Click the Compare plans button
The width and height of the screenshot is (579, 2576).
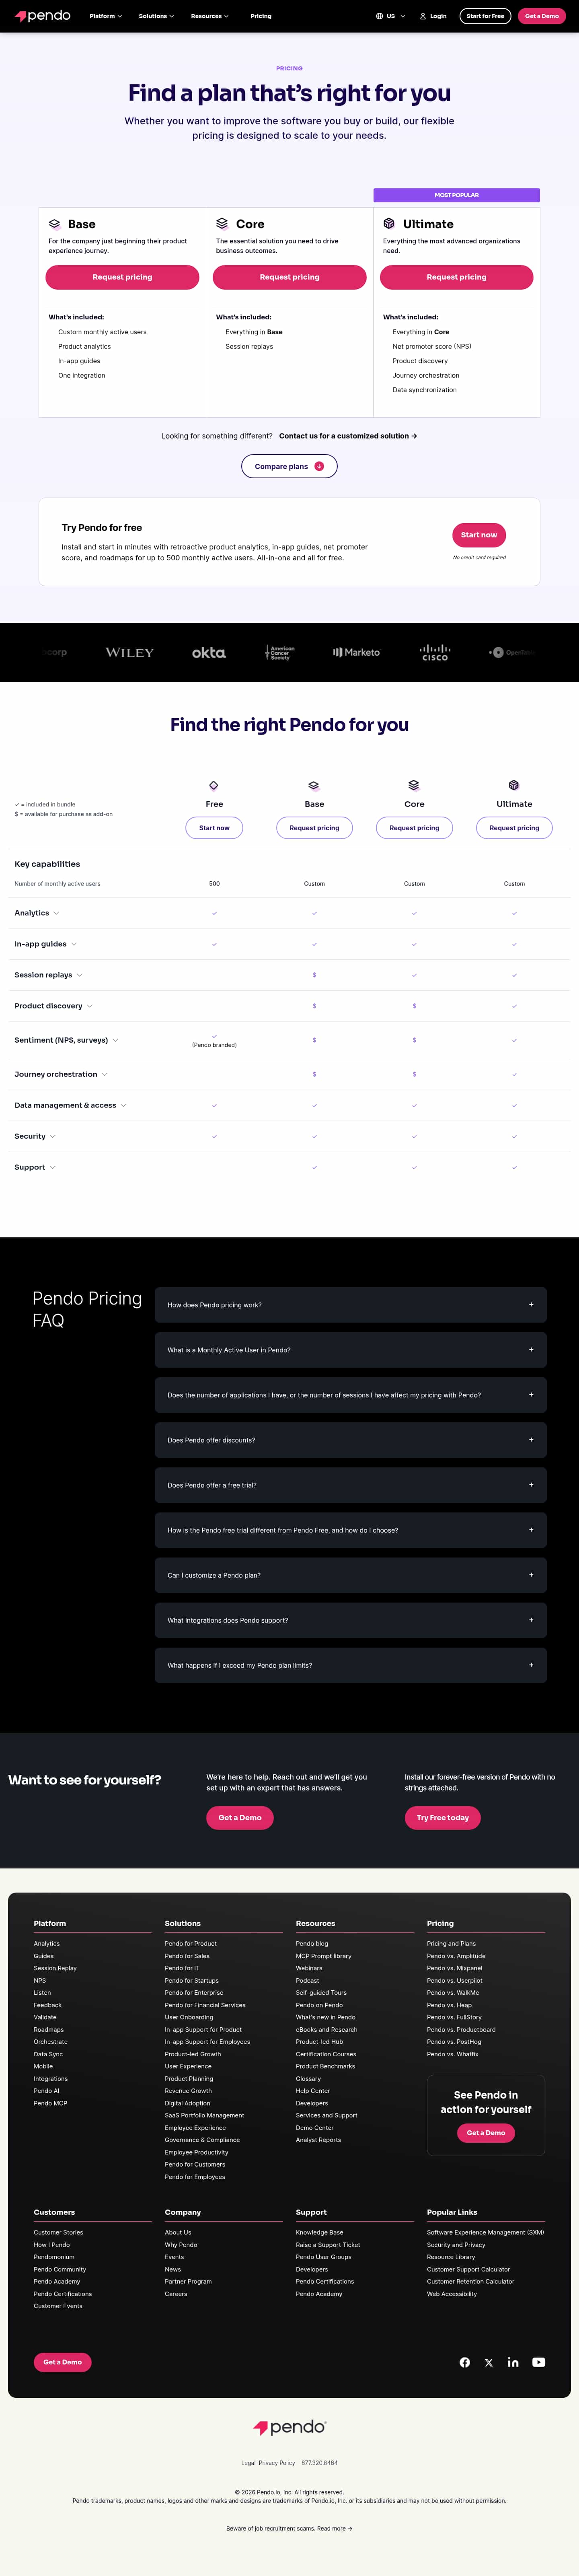point(289,466)
